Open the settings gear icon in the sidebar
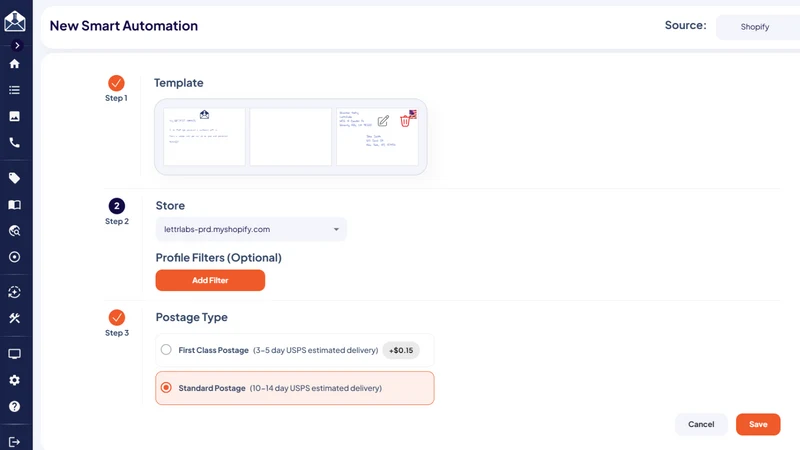 (14, 380)
